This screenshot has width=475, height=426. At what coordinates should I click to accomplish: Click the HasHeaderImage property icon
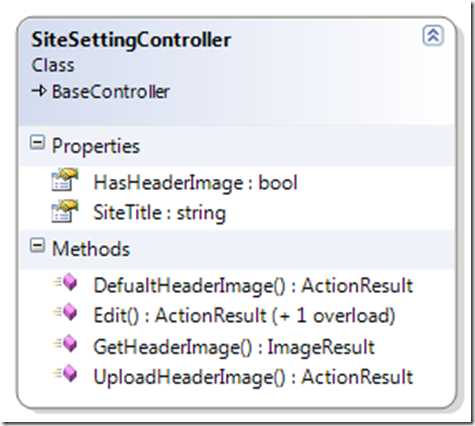tap(65, 180)
